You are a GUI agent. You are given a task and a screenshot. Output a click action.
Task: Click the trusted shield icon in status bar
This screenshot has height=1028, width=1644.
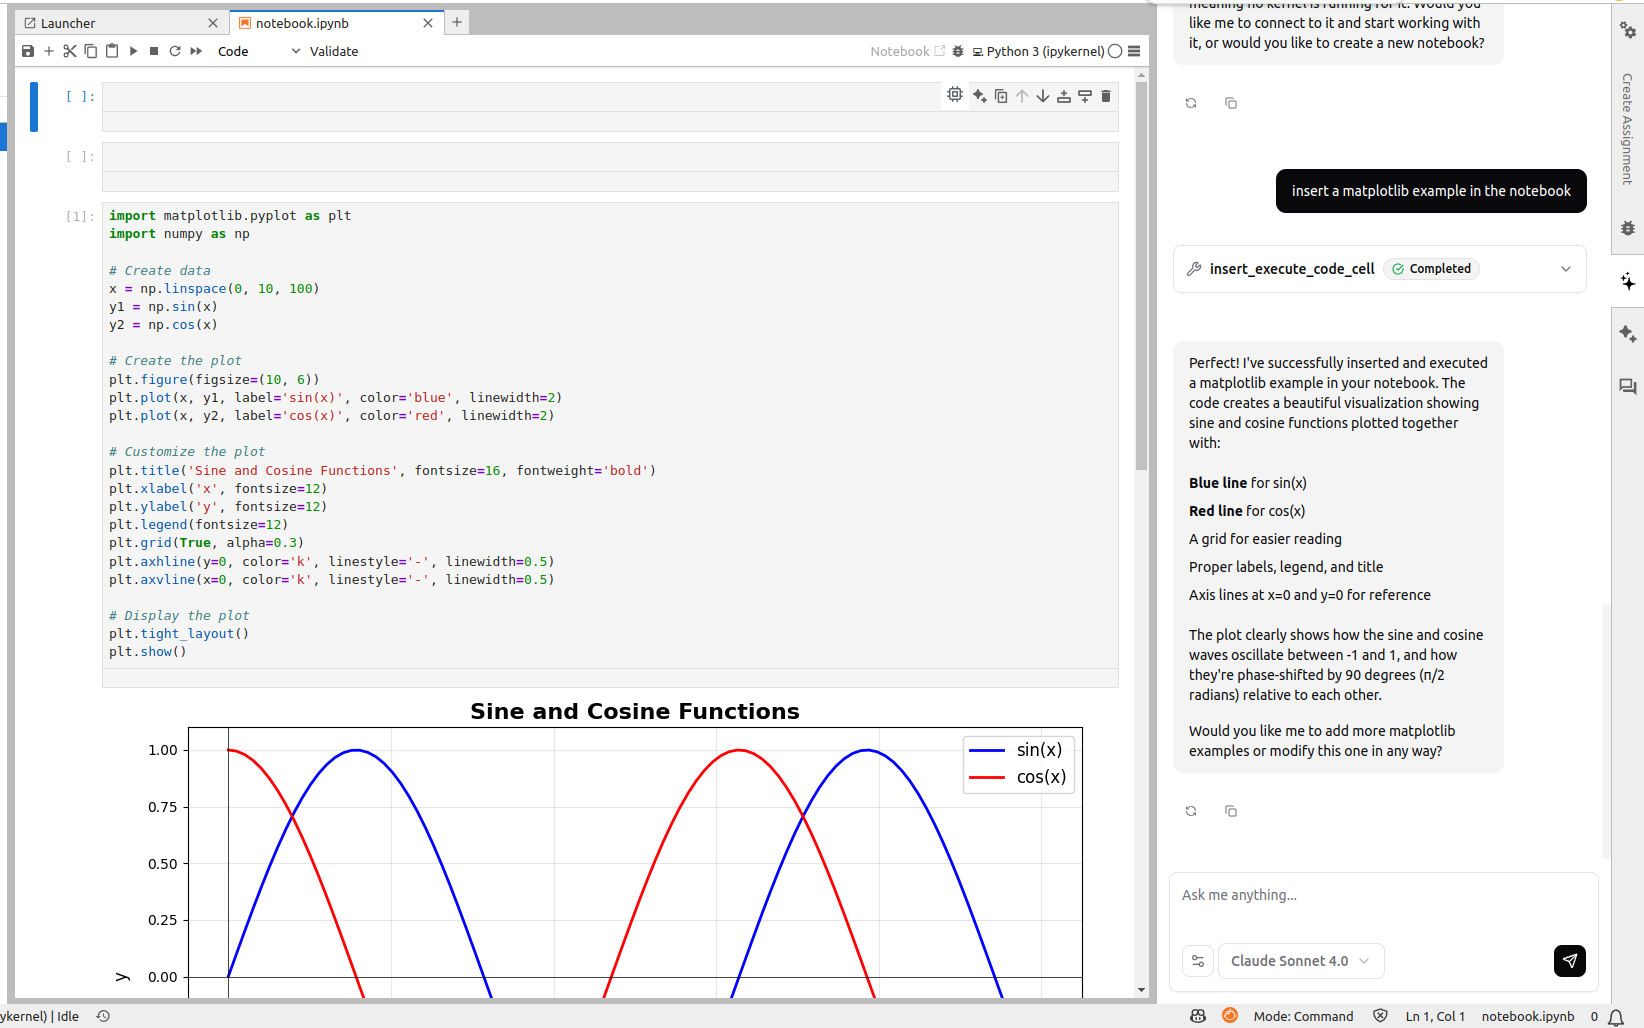[x=1380, y=1016]
